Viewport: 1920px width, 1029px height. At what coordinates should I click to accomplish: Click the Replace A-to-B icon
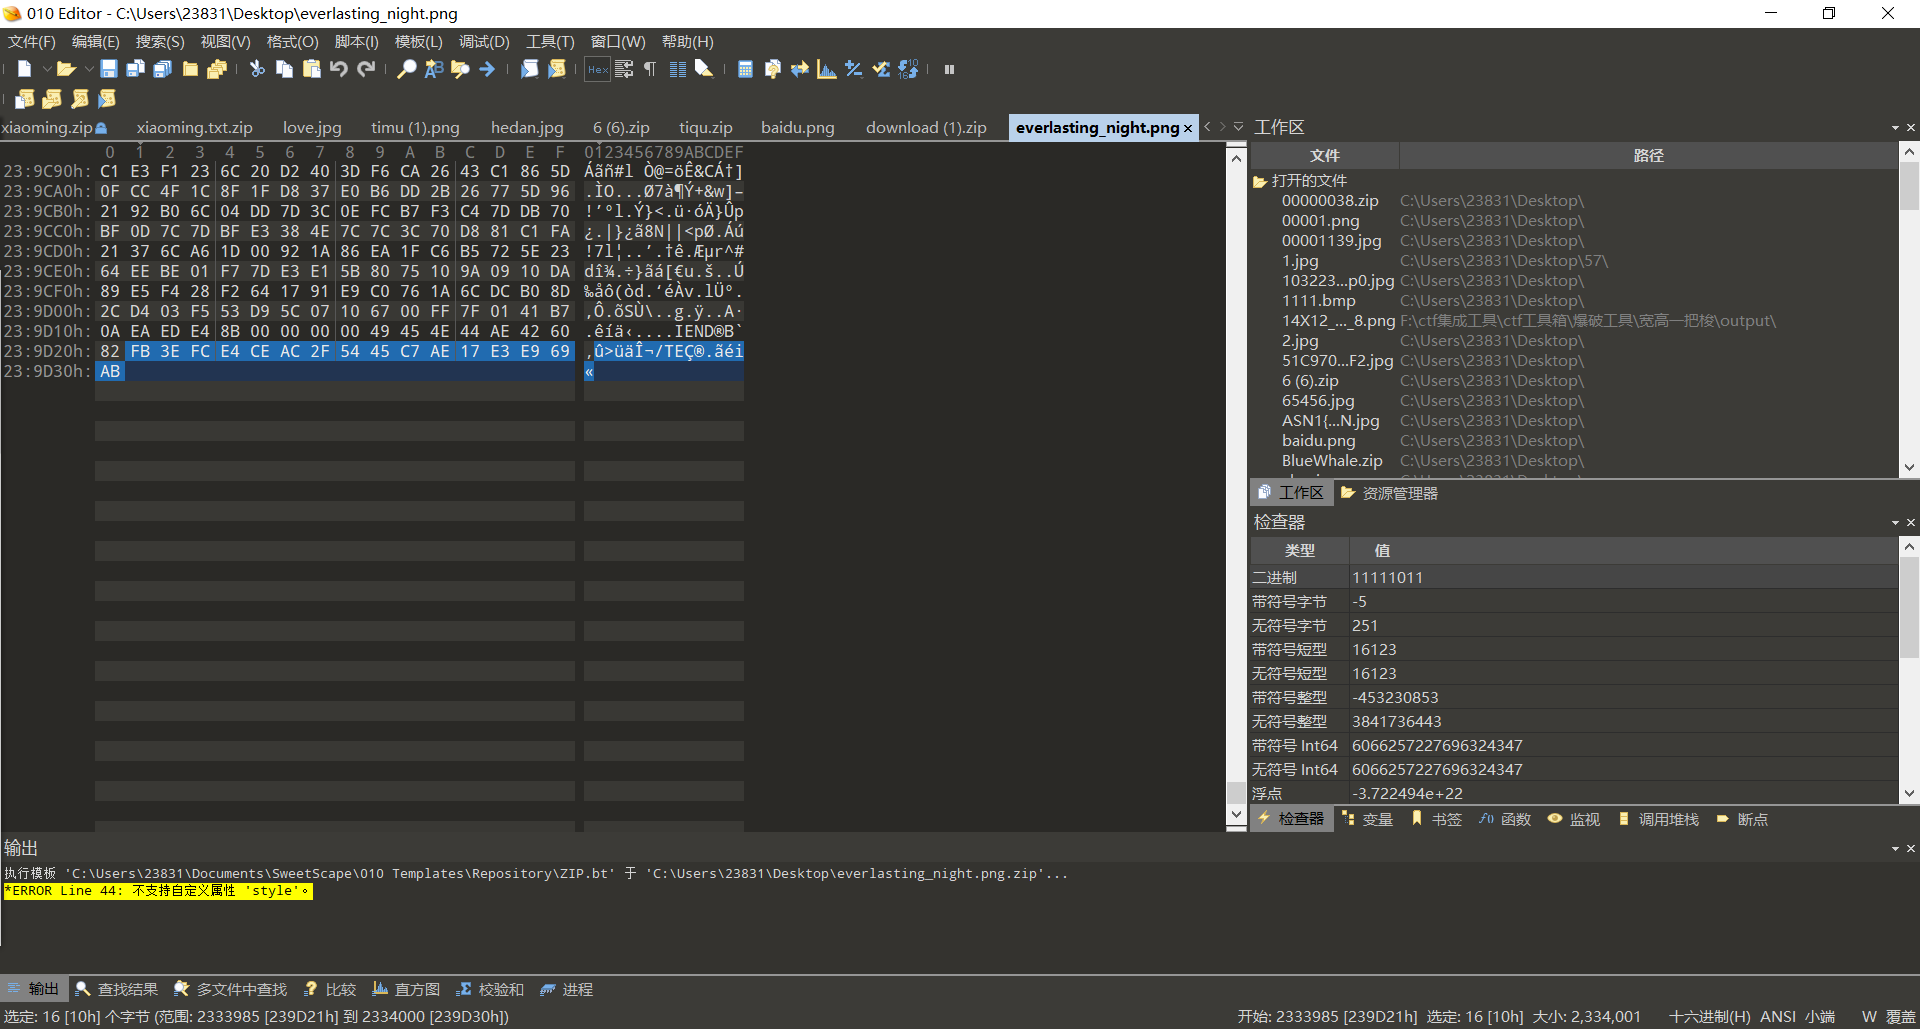(433, 69)
